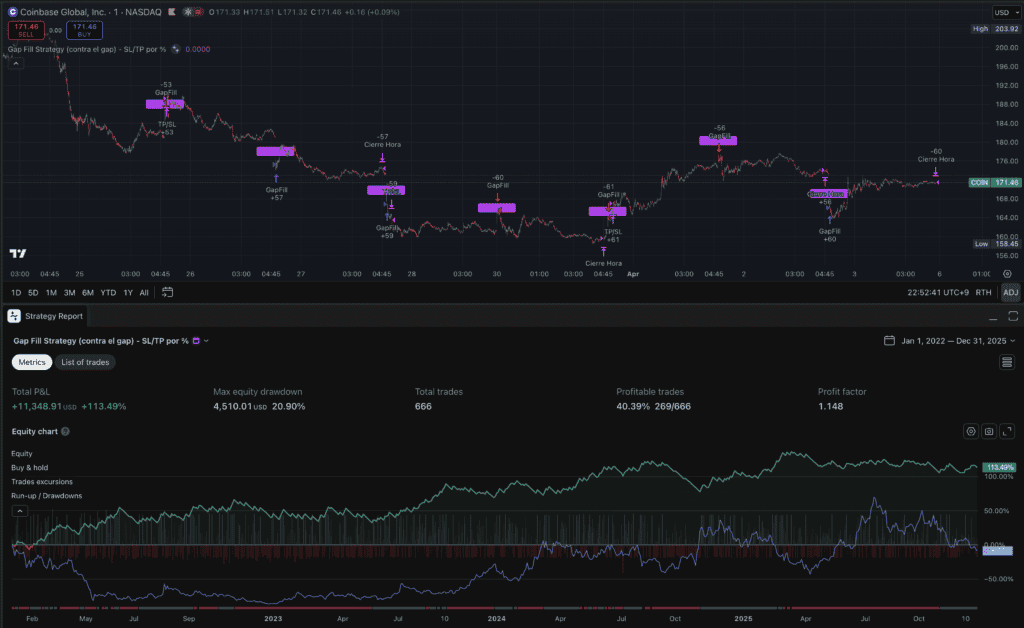Open the Strategy Report tab
Viewport: 1024px width, 628px height.
coord(46,316)
